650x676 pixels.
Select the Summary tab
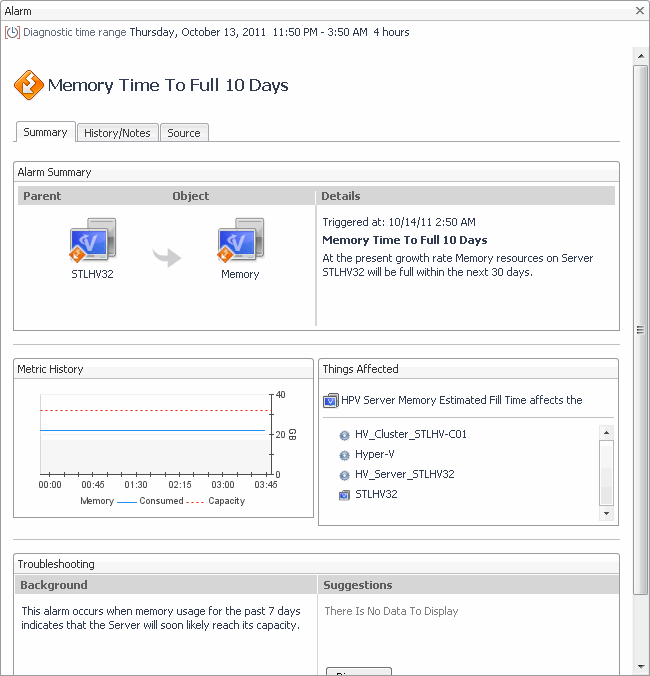coord(45,132)
